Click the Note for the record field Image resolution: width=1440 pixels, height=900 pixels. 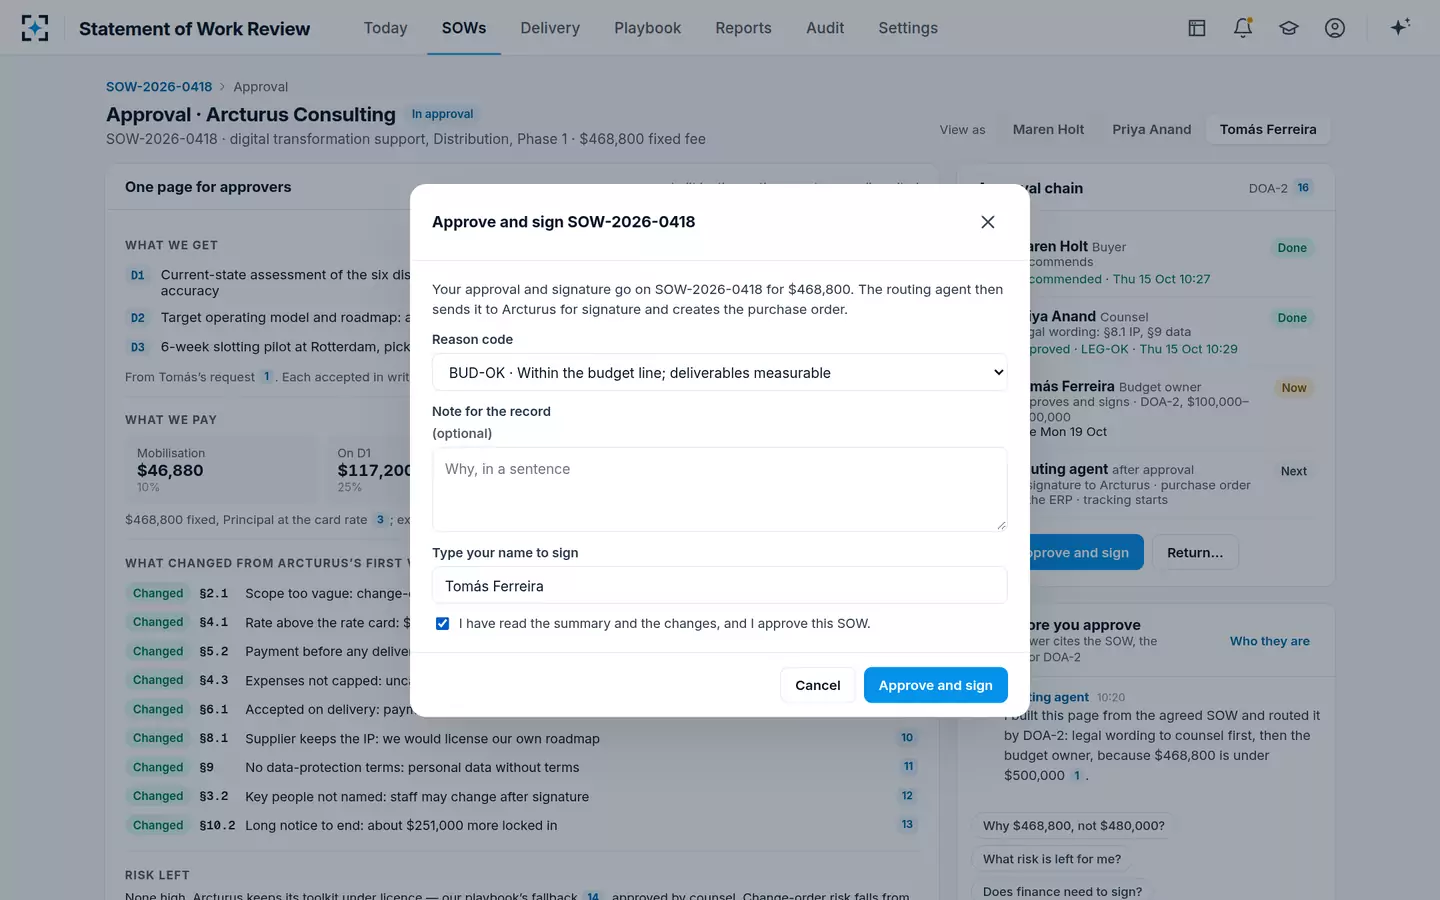coord(720,489)
